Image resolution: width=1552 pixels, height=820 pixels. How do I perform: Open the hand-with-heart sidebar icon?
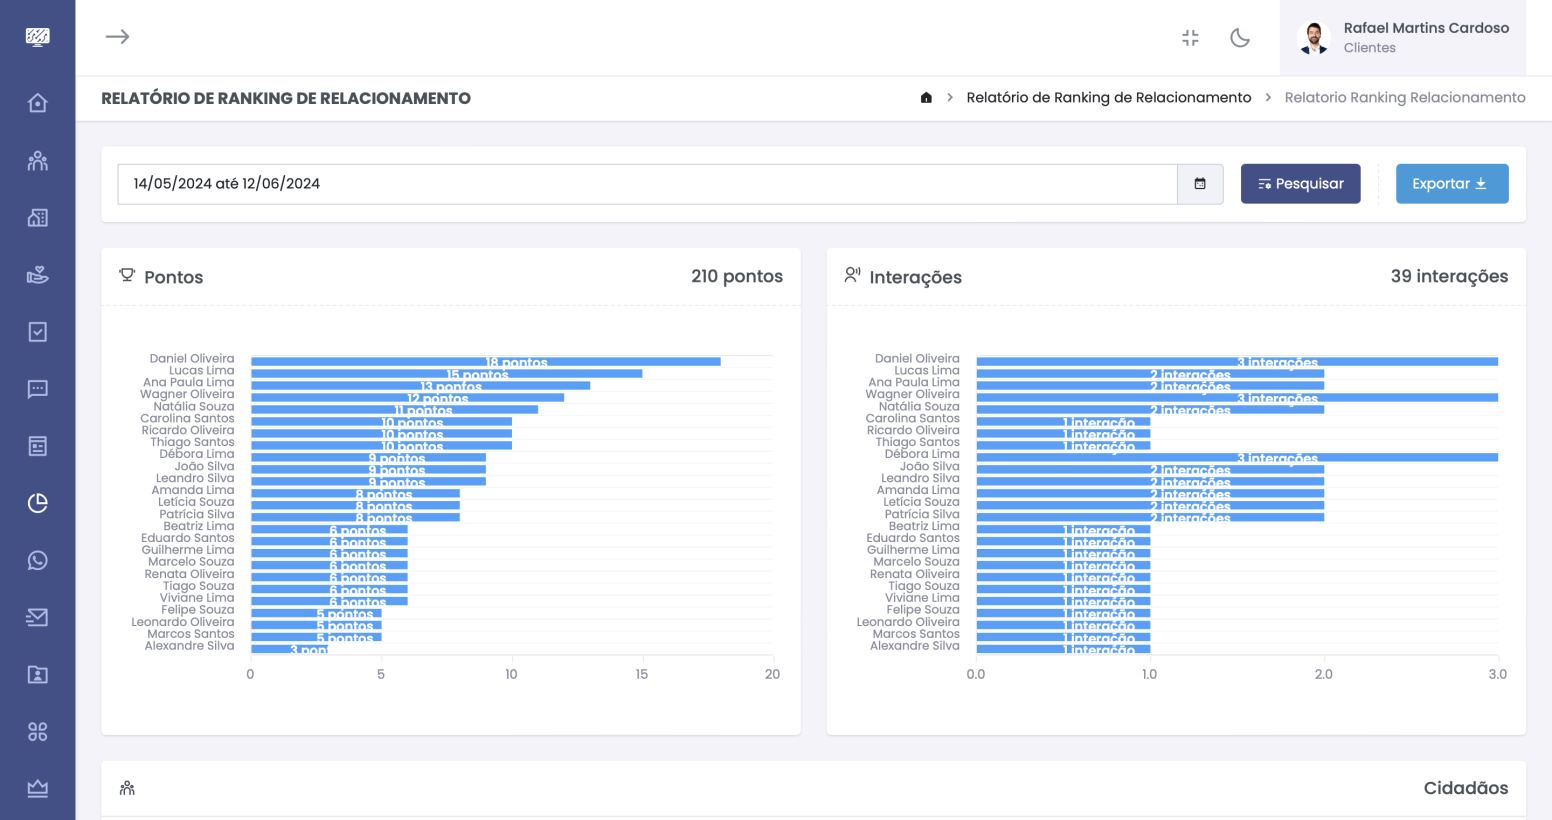pos(37,275)
